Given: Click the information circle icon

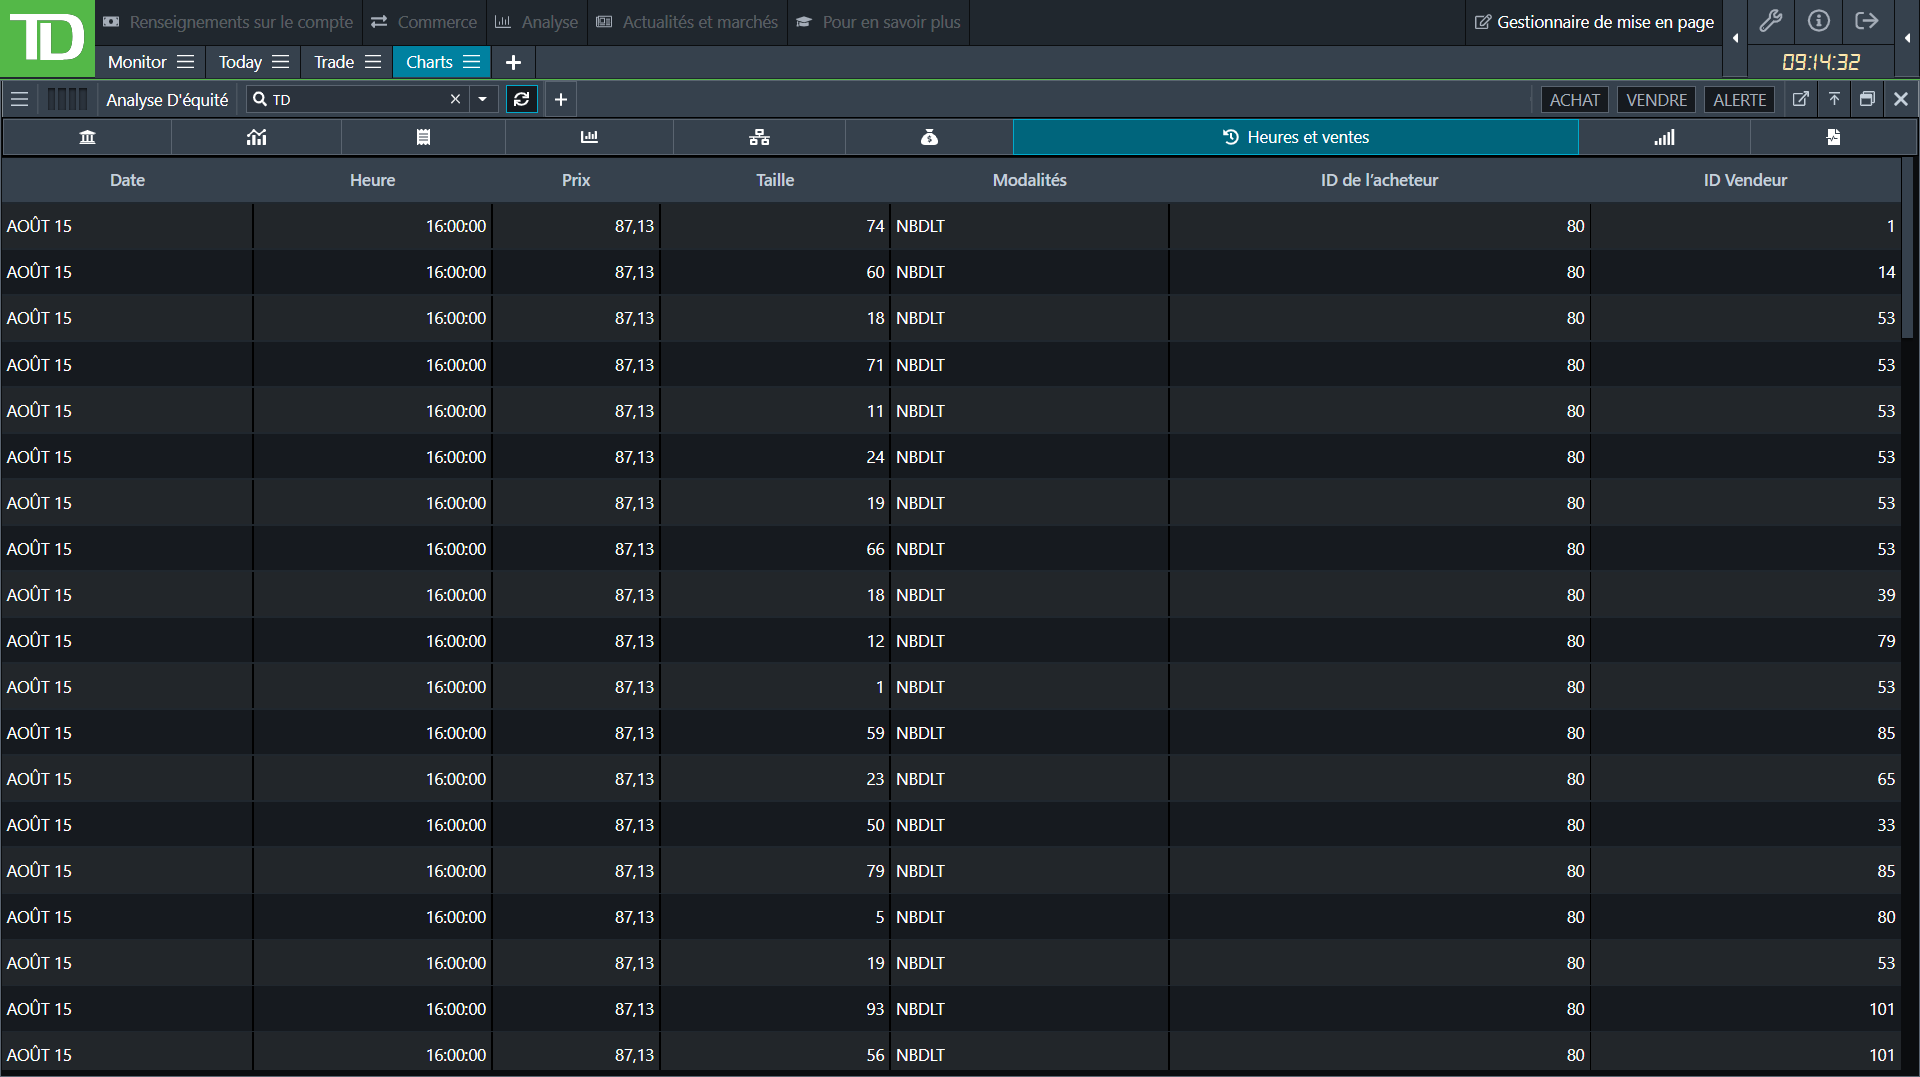Looking at the screenshot, I should coord(1819,21).
